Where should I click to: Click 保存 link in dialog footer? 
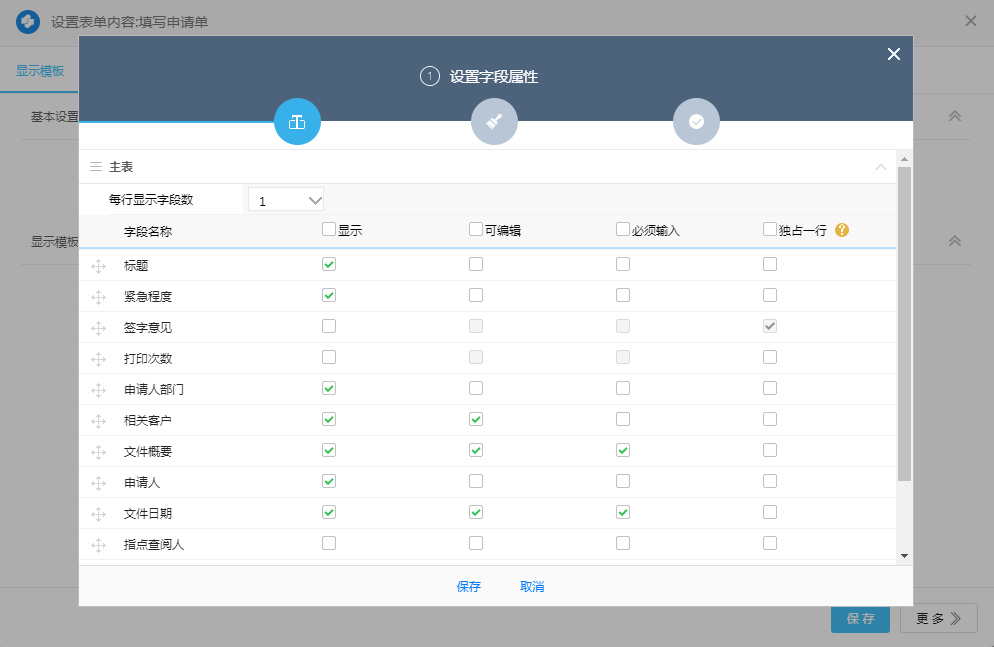[x=469, y=587]
